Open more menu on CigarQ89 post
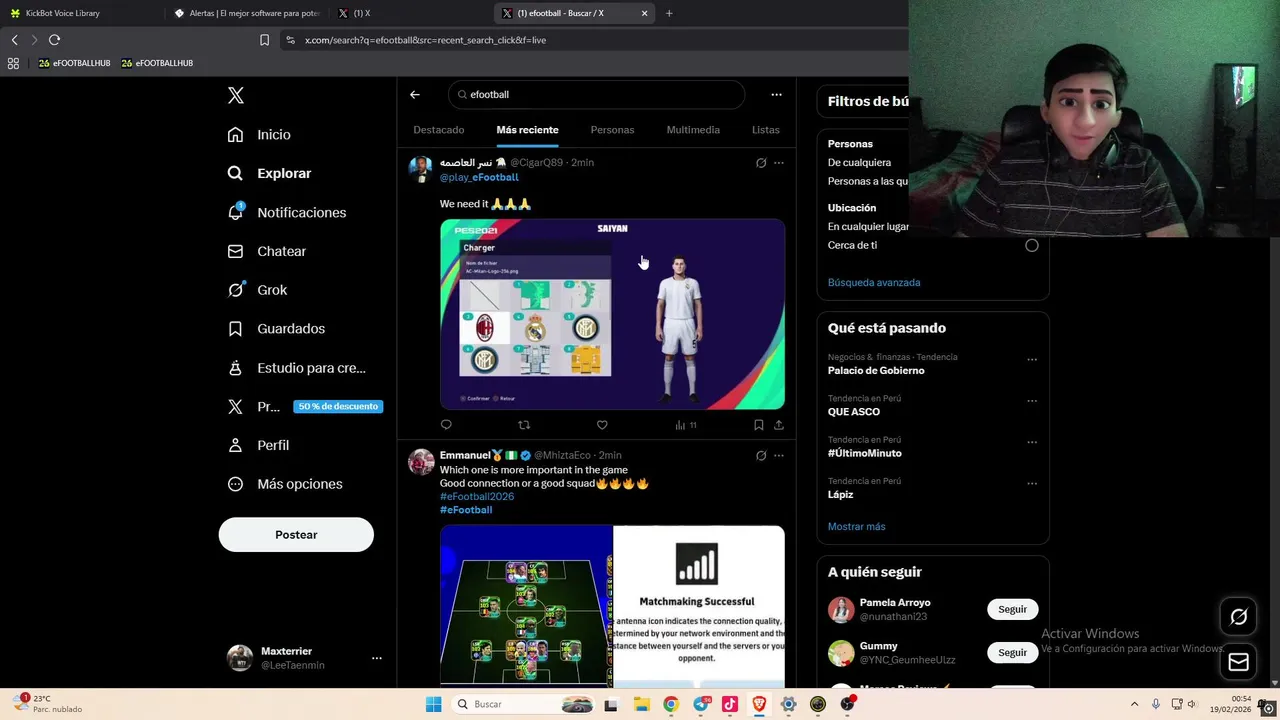1280x720 pixels. point(779,163)
